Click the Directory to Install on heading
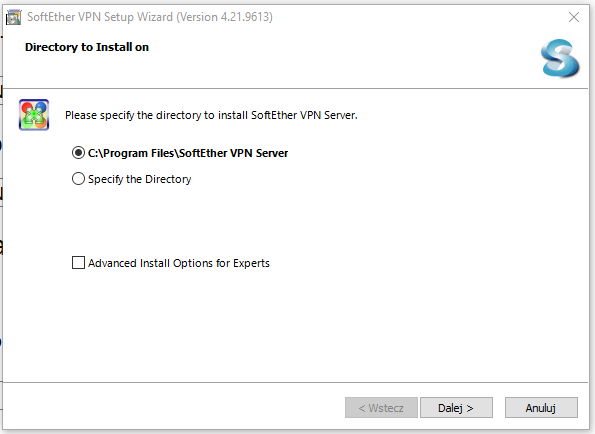The height and width of the screenshot is (434, 595). [x=87, y=47]
